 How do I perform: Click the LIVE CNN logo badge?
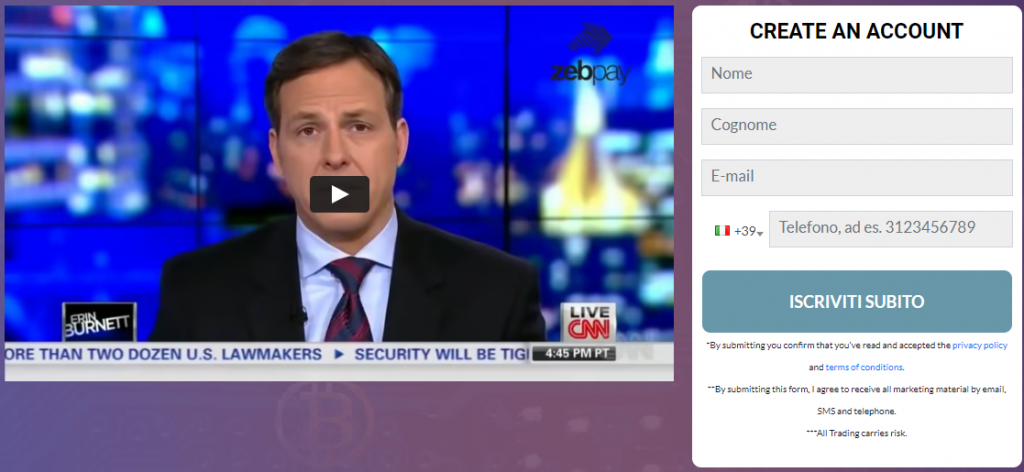[x=588, y=322]
